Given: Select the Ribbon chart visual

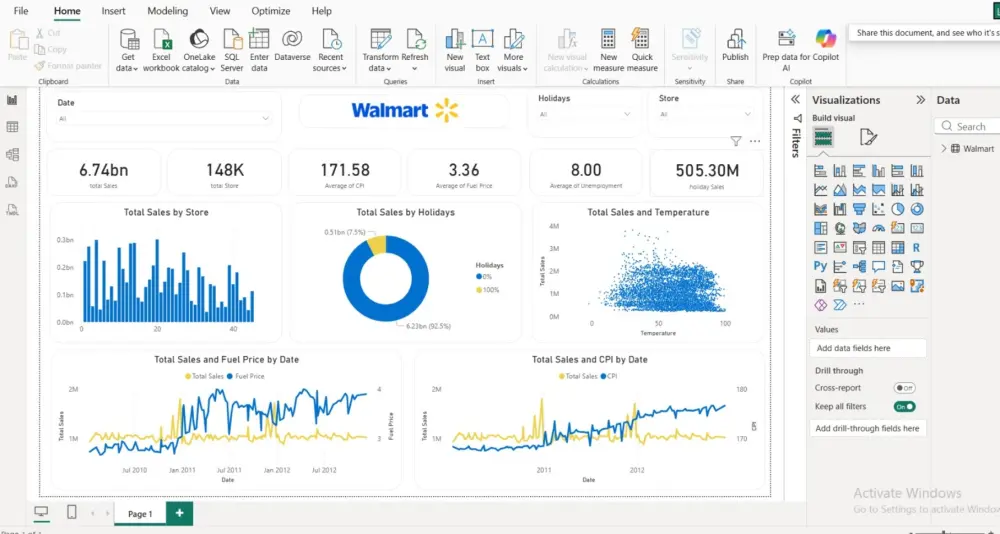Looking at the screenshot, I should (821, 209).
